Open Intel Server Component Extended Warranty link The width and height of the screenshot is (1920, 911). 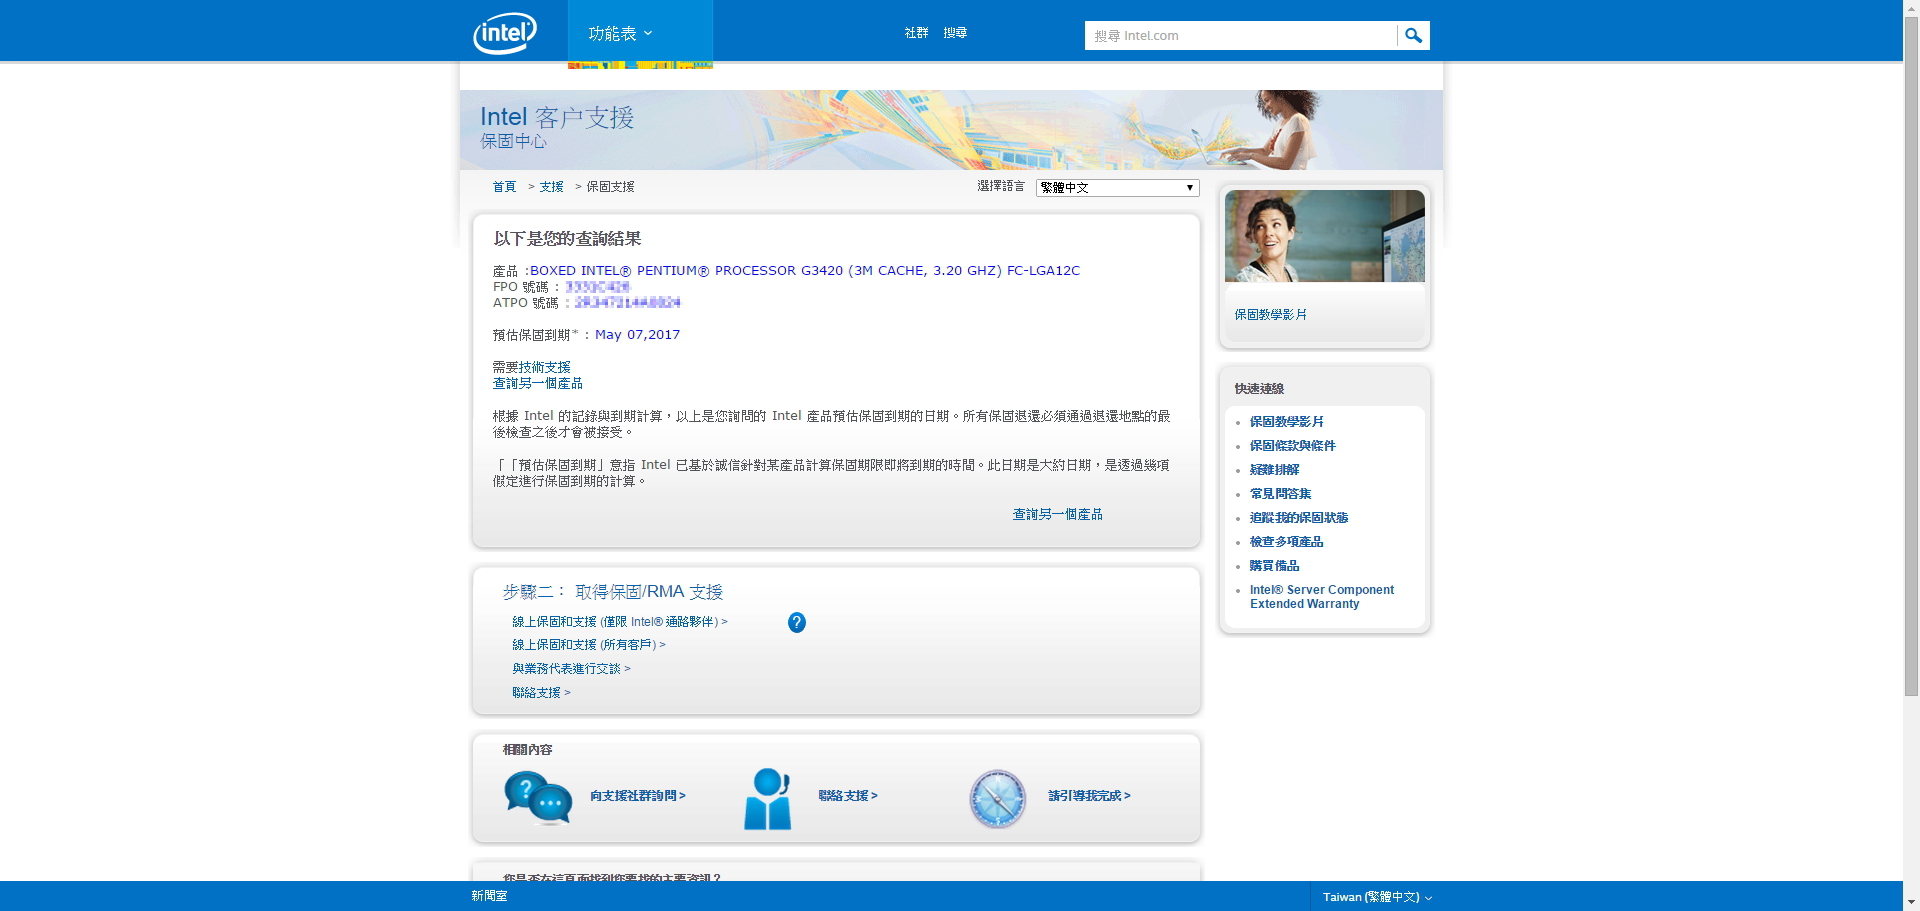tap(1321, 597)
